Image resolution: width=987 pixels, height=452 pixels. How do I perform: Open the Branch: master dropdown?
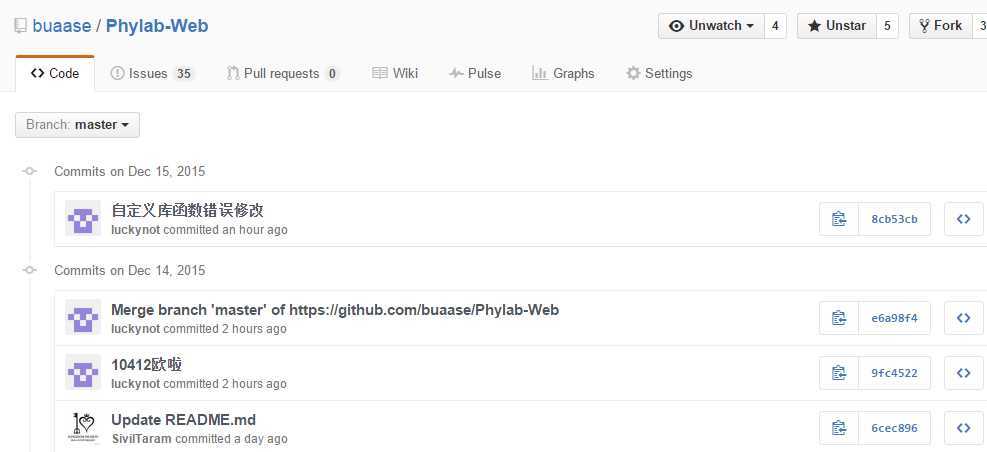coord(77,125)
